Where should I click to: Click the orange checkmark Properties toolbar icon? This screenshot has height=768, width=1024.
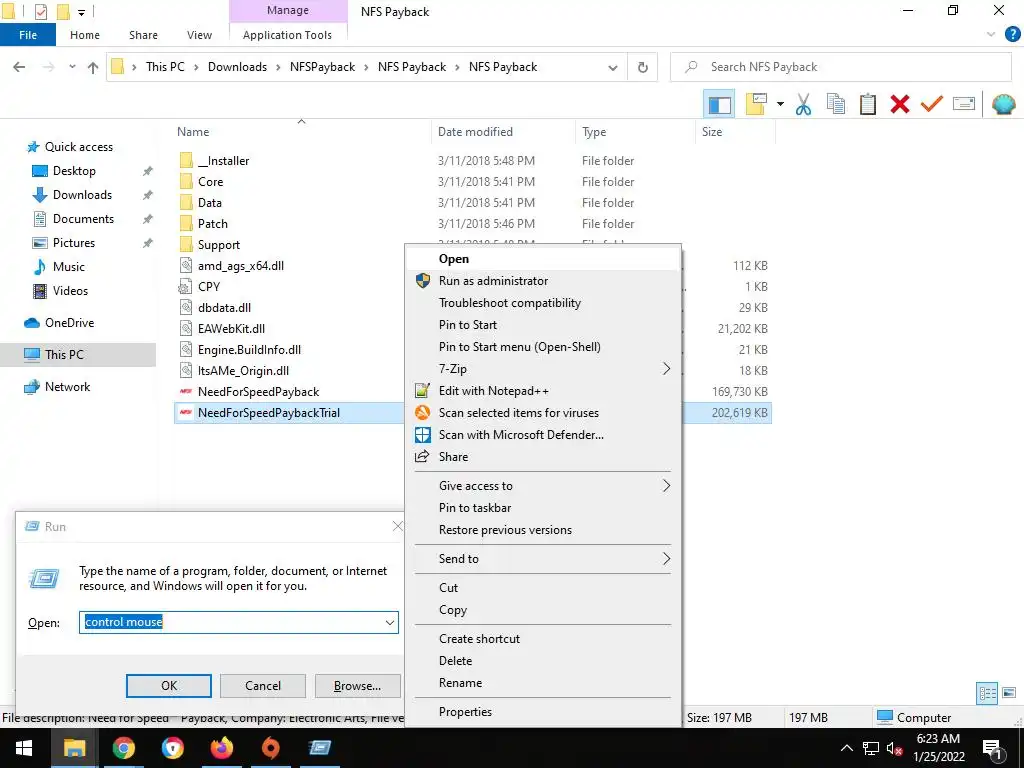[932, 104]
